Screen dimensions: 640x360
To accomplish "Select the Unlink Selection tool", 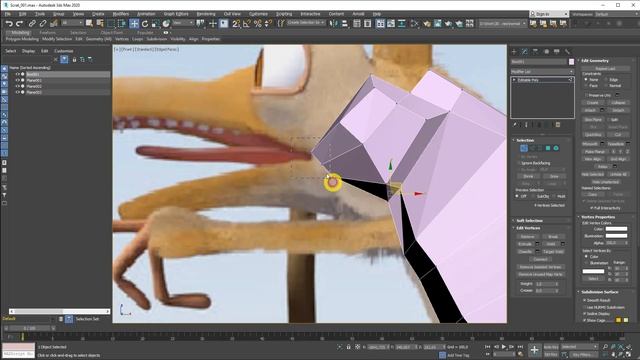I will pos(42,24).
